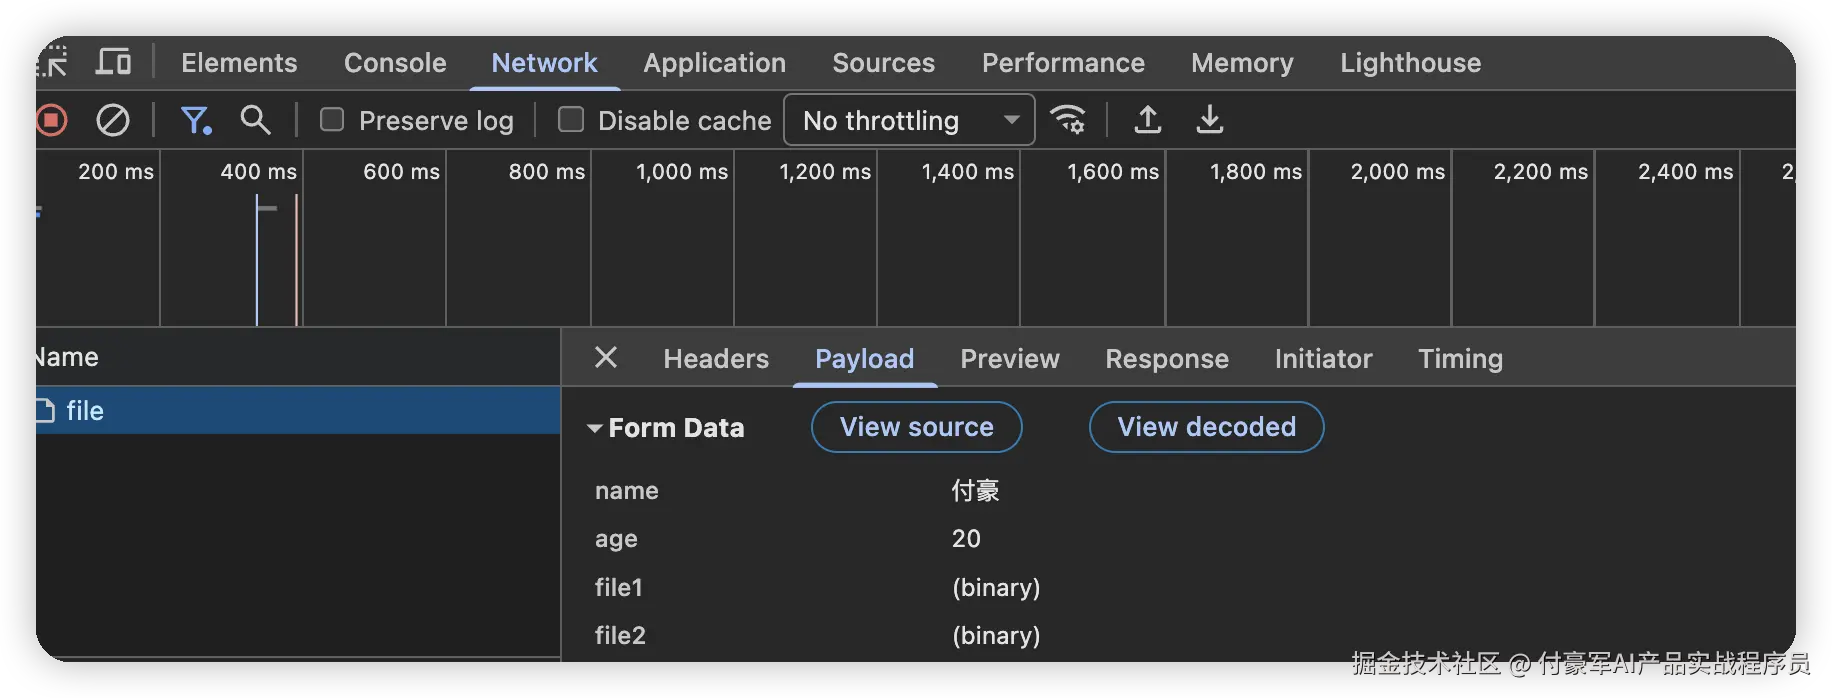The width and height of the screenshot is (1832, 698).
Task: Open the Memory tab
Action: [1242, 63]
